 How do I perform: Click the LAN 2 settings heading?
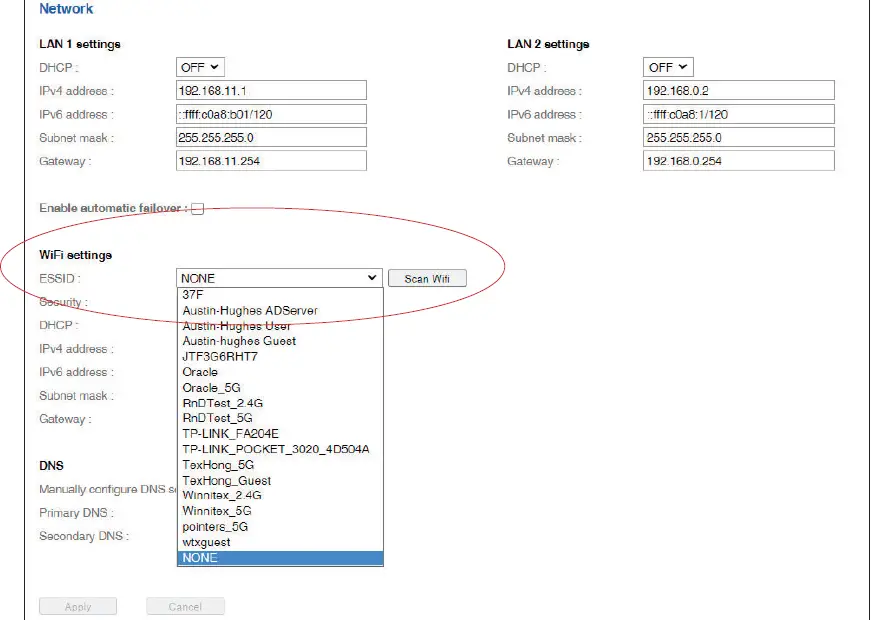tap(548, 44)
